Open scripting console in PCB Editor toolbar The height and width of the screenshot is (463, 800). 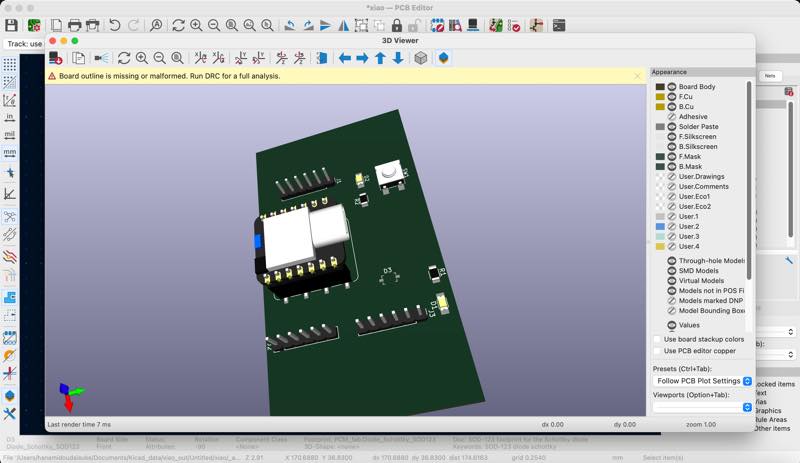click(559, 25)
